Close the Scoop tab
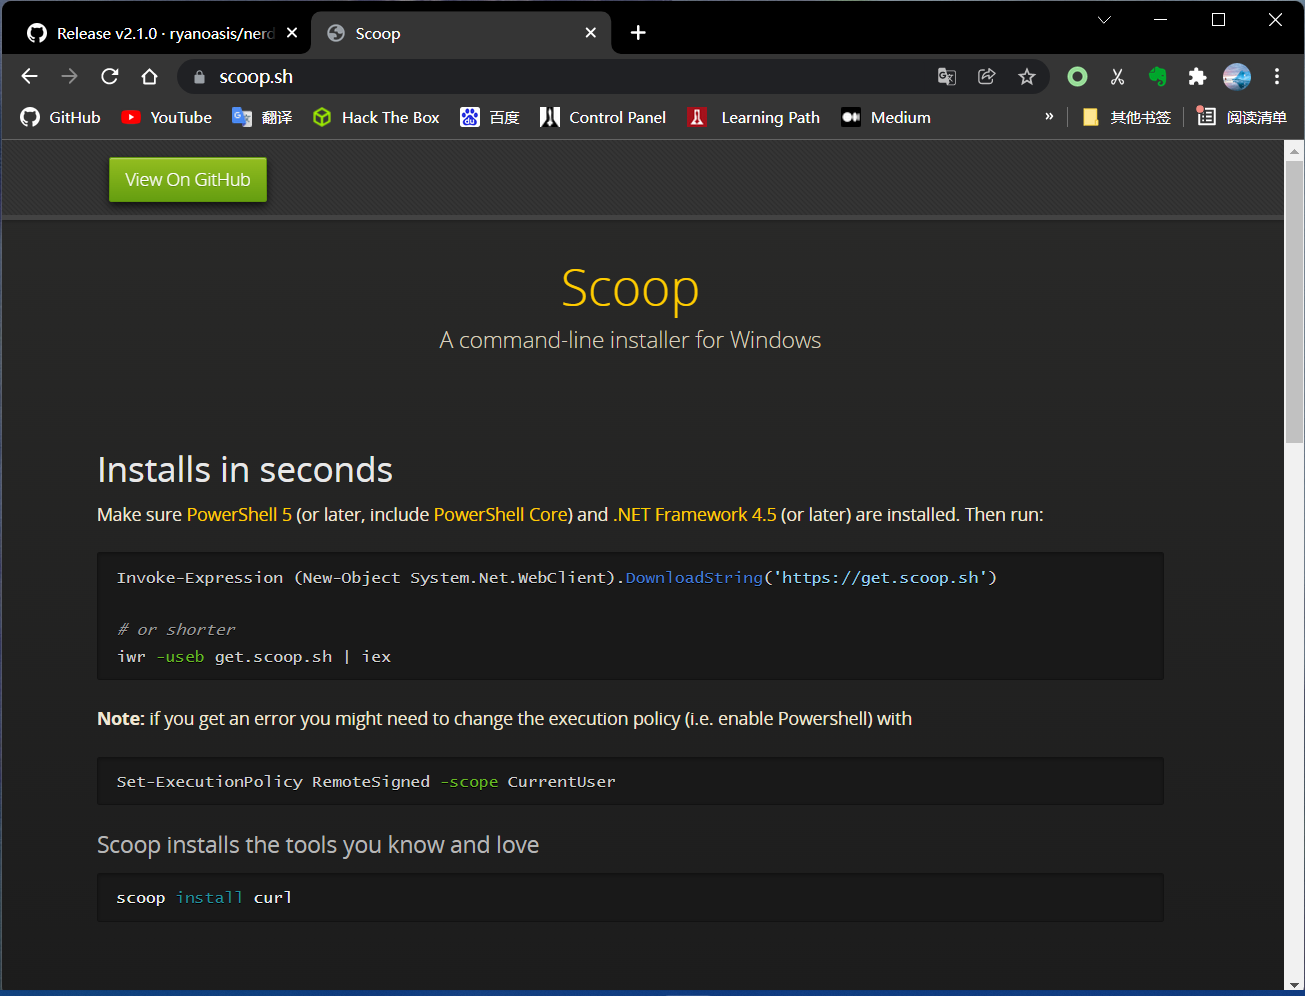This screenshot has height=996, width=1305. point(591,33)
